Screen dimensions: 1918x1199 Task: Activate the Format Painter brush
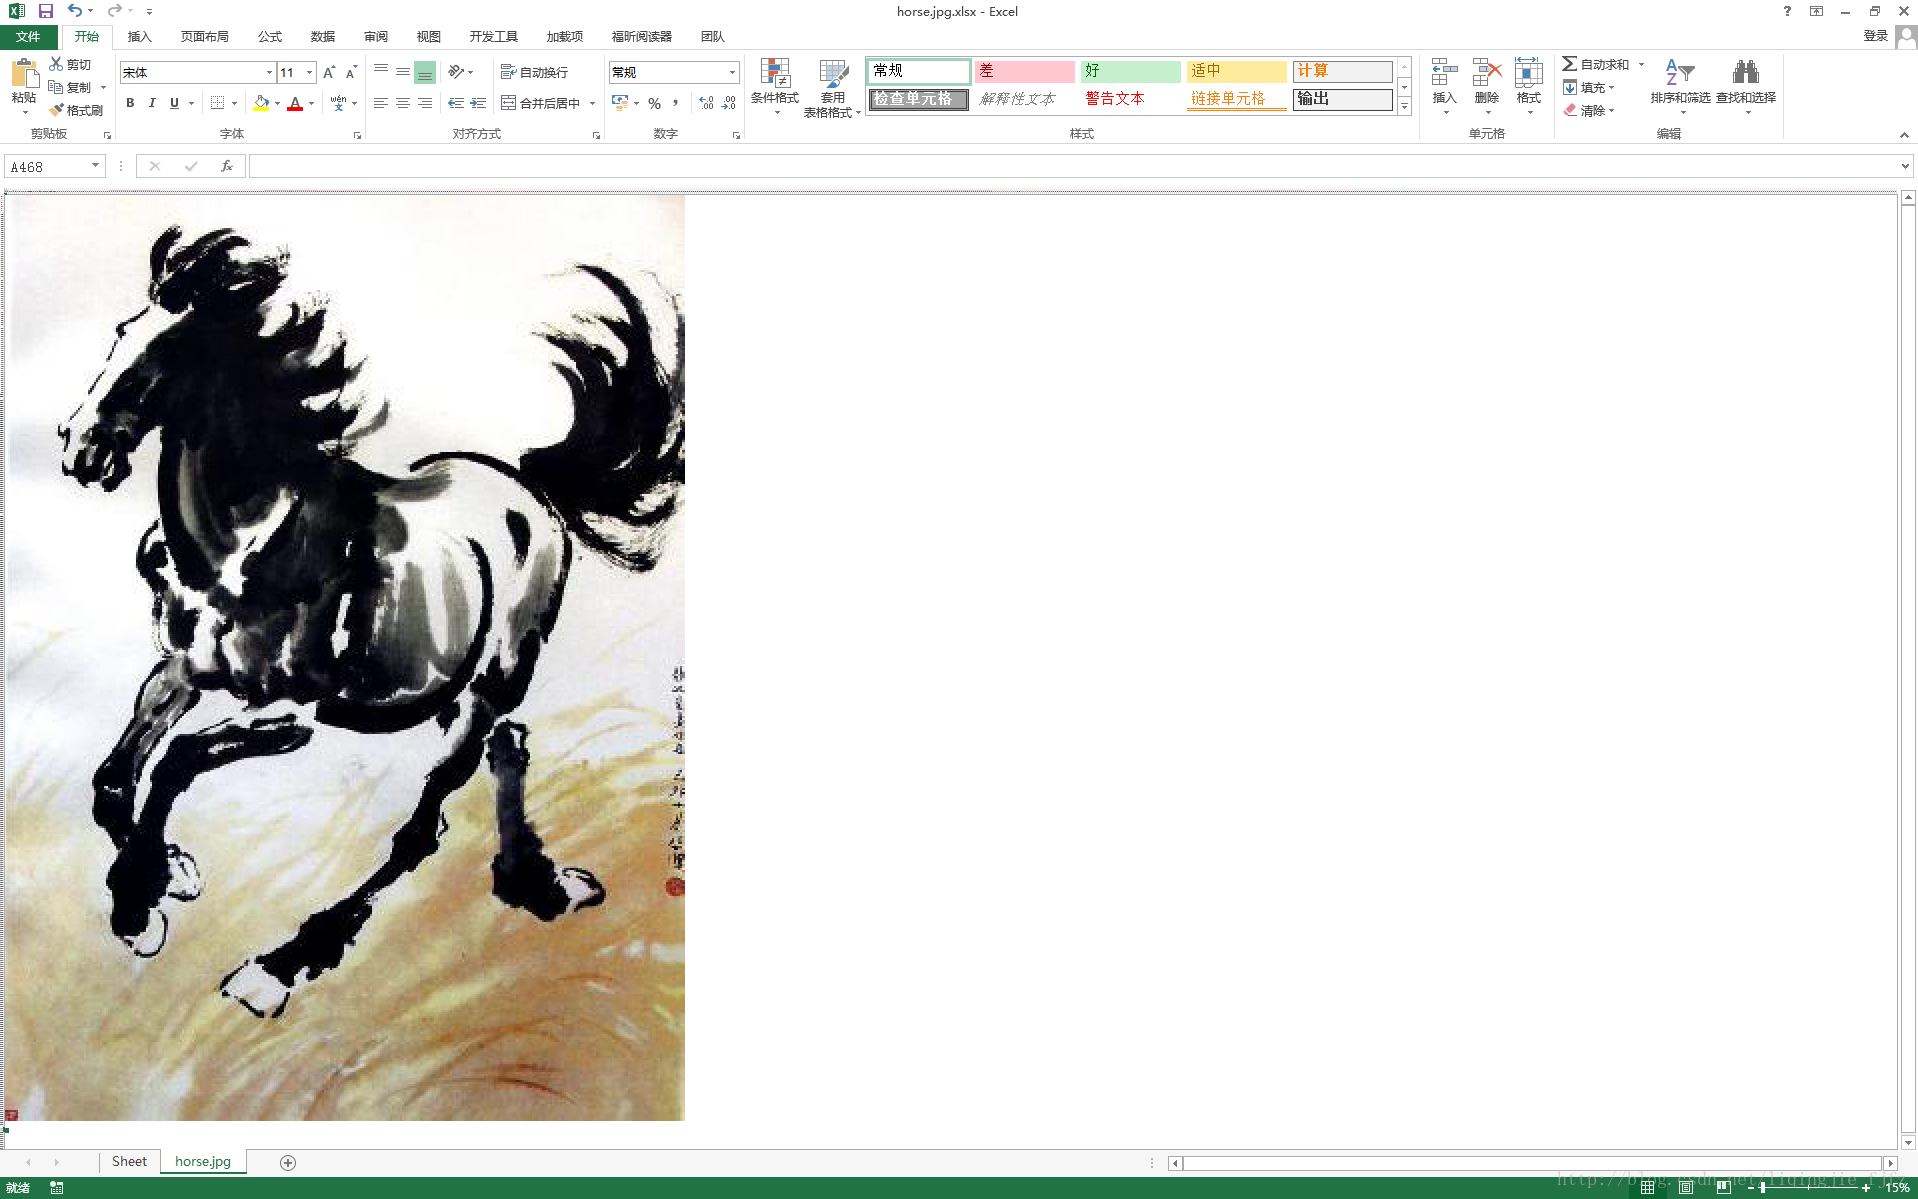57,110
